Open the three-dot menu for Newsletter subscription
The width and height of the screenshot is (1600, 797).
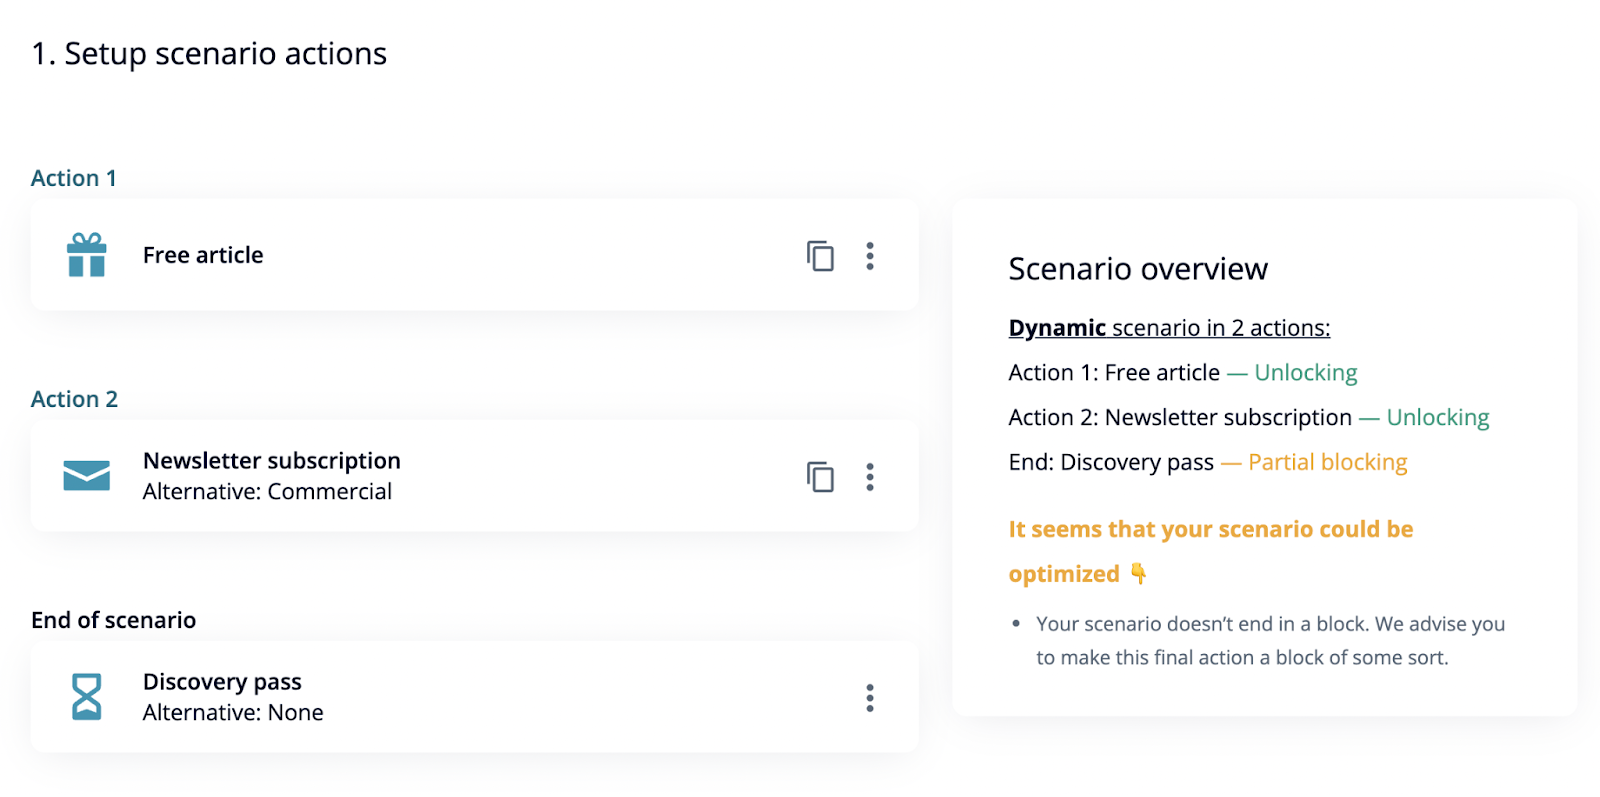pos(870,477)
